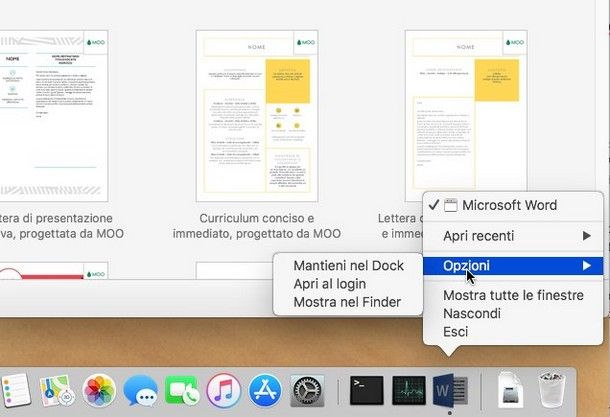This screenshot has height=417, width=610.
Task: Launch FaceTime from the Dock
Action: click(182, 390)
